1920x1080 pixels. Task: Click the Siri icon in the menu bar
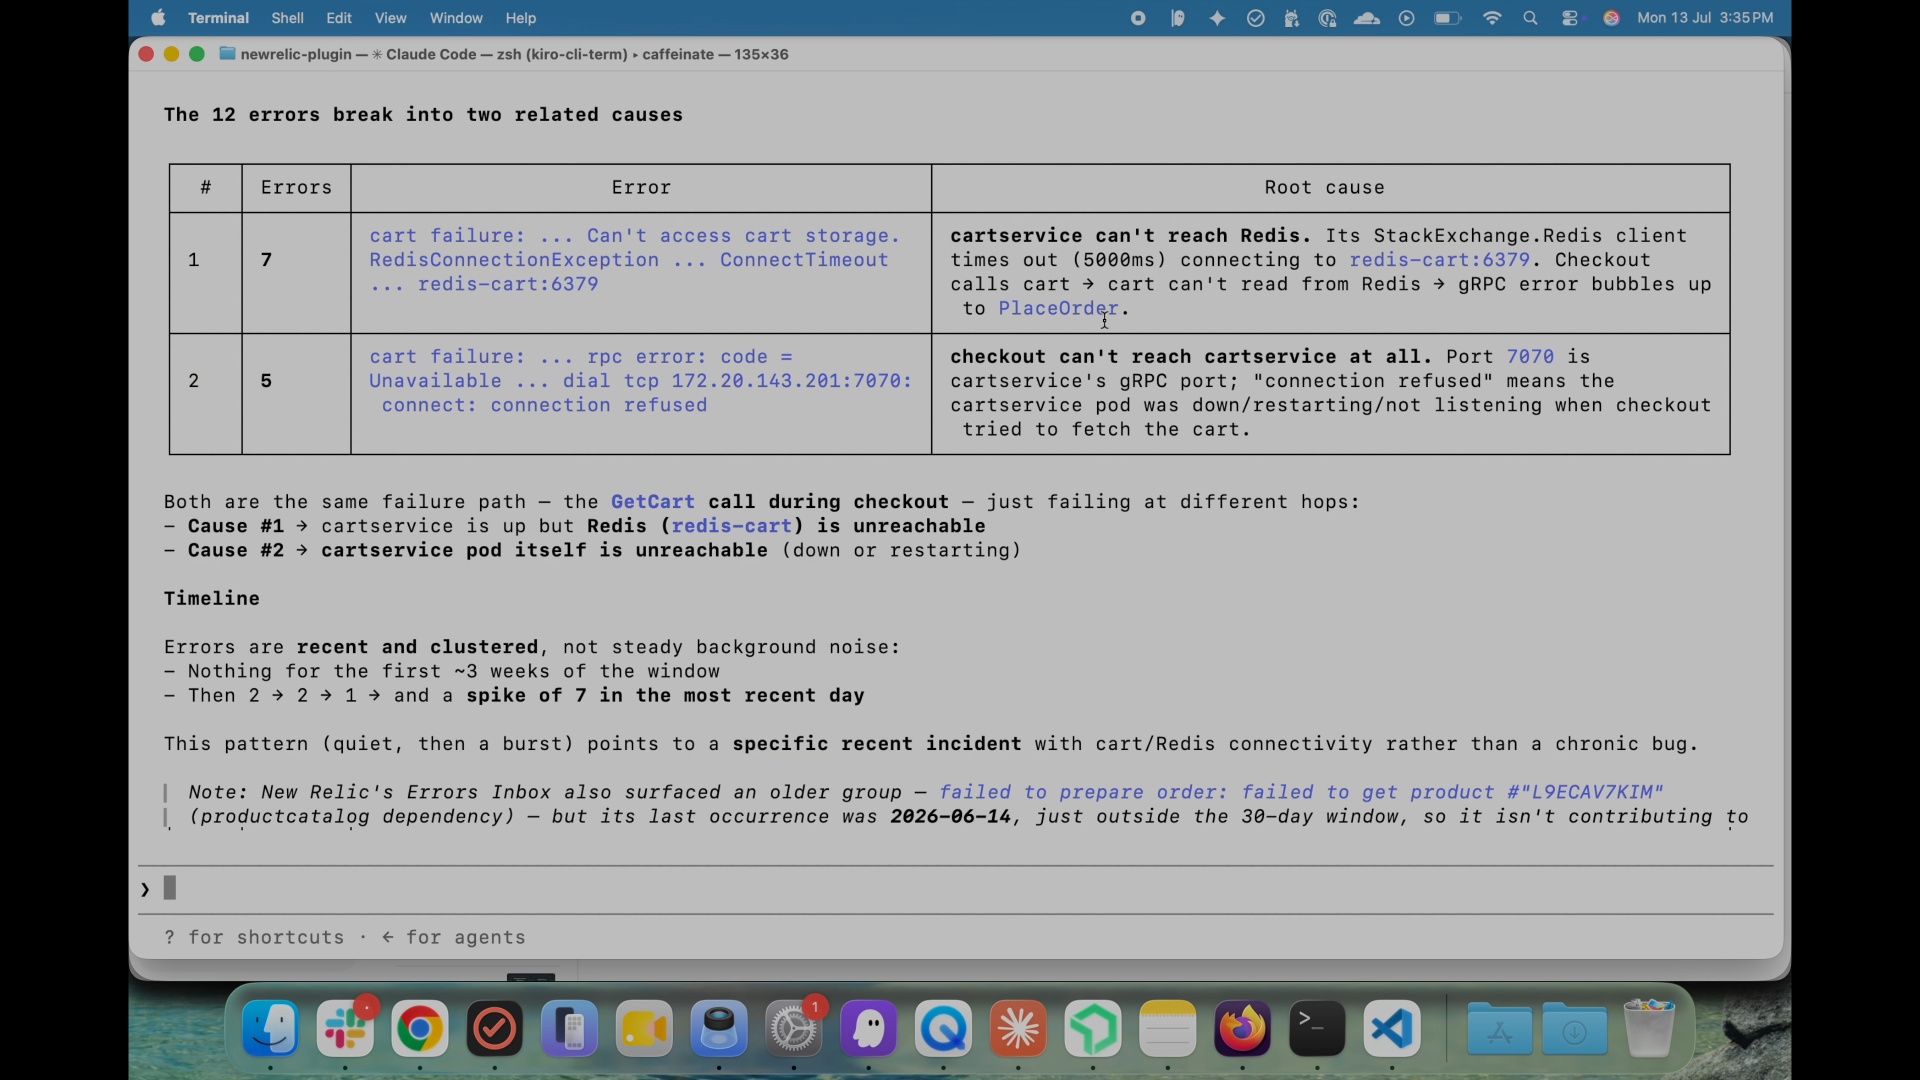pyautogui.click(x=1612, y=18)
